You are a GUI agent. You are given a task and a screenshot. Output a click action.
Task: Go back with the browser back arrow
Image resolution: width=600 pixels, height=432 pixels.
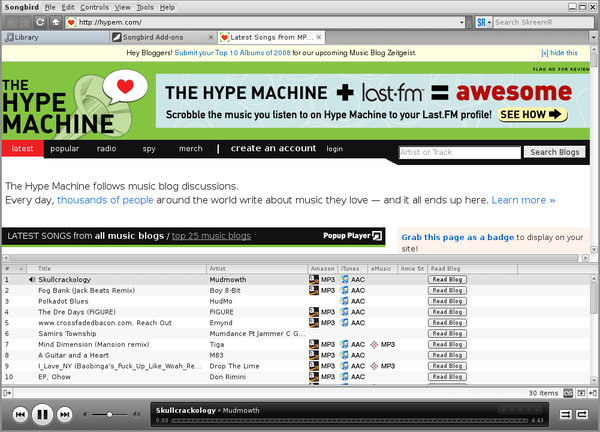pos(12,22)
